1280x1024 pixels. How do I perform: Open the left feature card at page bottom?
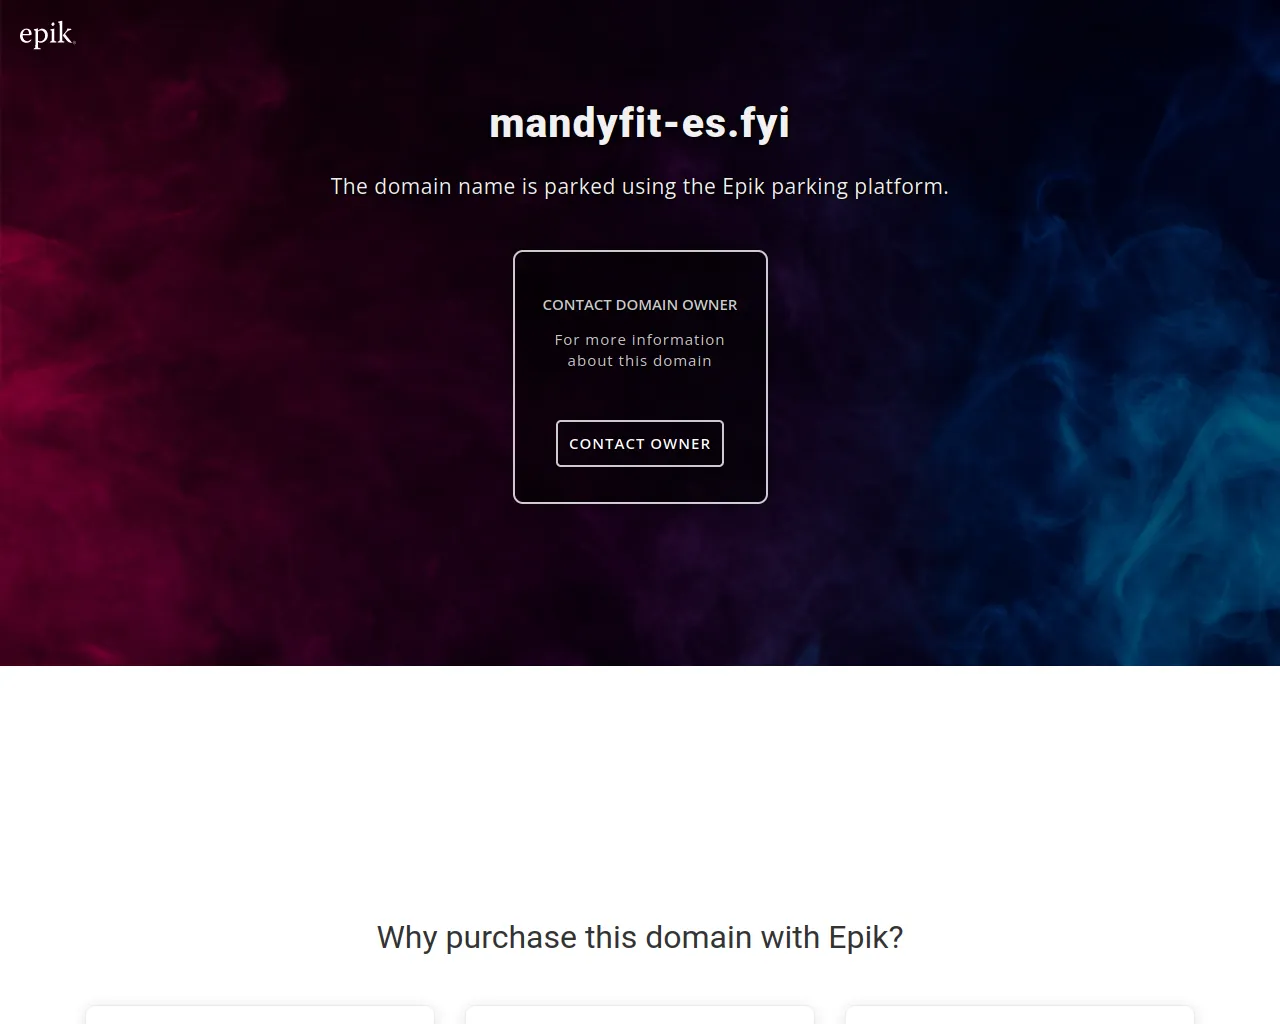click(260, 1014)
